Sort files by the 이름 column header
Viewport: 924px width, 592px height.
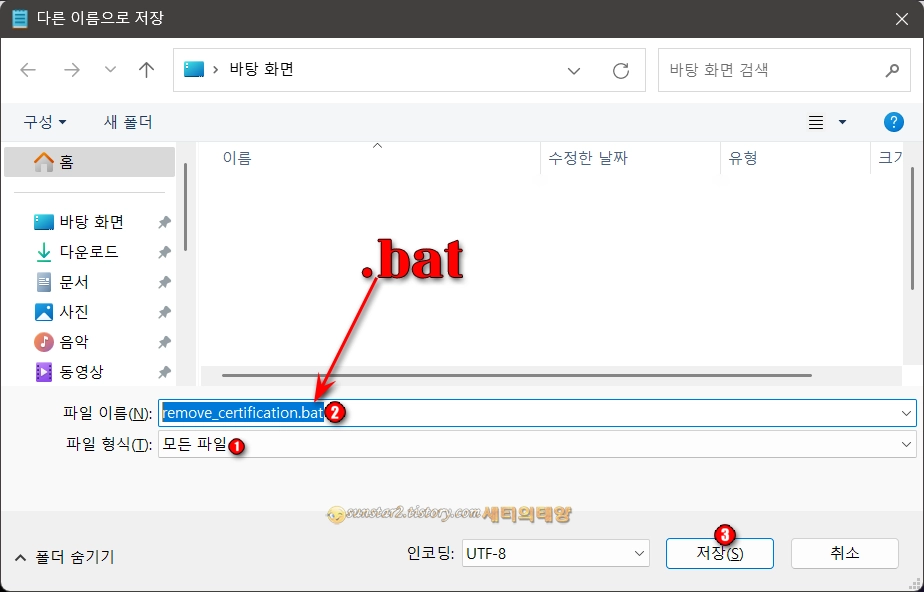[238, 156]
